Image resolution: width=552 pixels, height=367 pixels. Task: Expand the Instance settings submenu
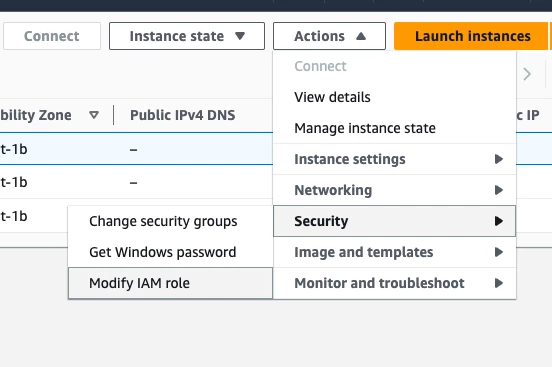coord(394,159)
